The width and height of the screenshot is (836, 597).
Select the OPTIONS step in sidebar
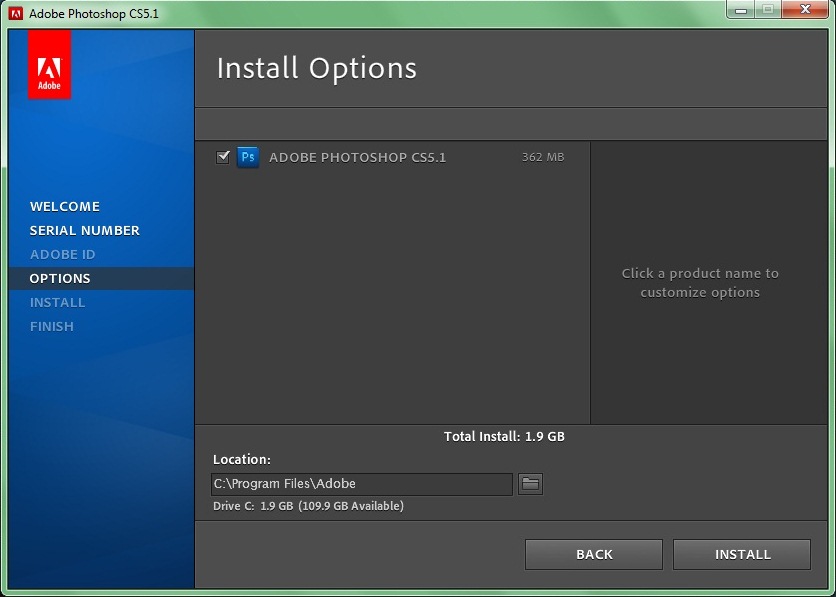click(x=101, y=278)
